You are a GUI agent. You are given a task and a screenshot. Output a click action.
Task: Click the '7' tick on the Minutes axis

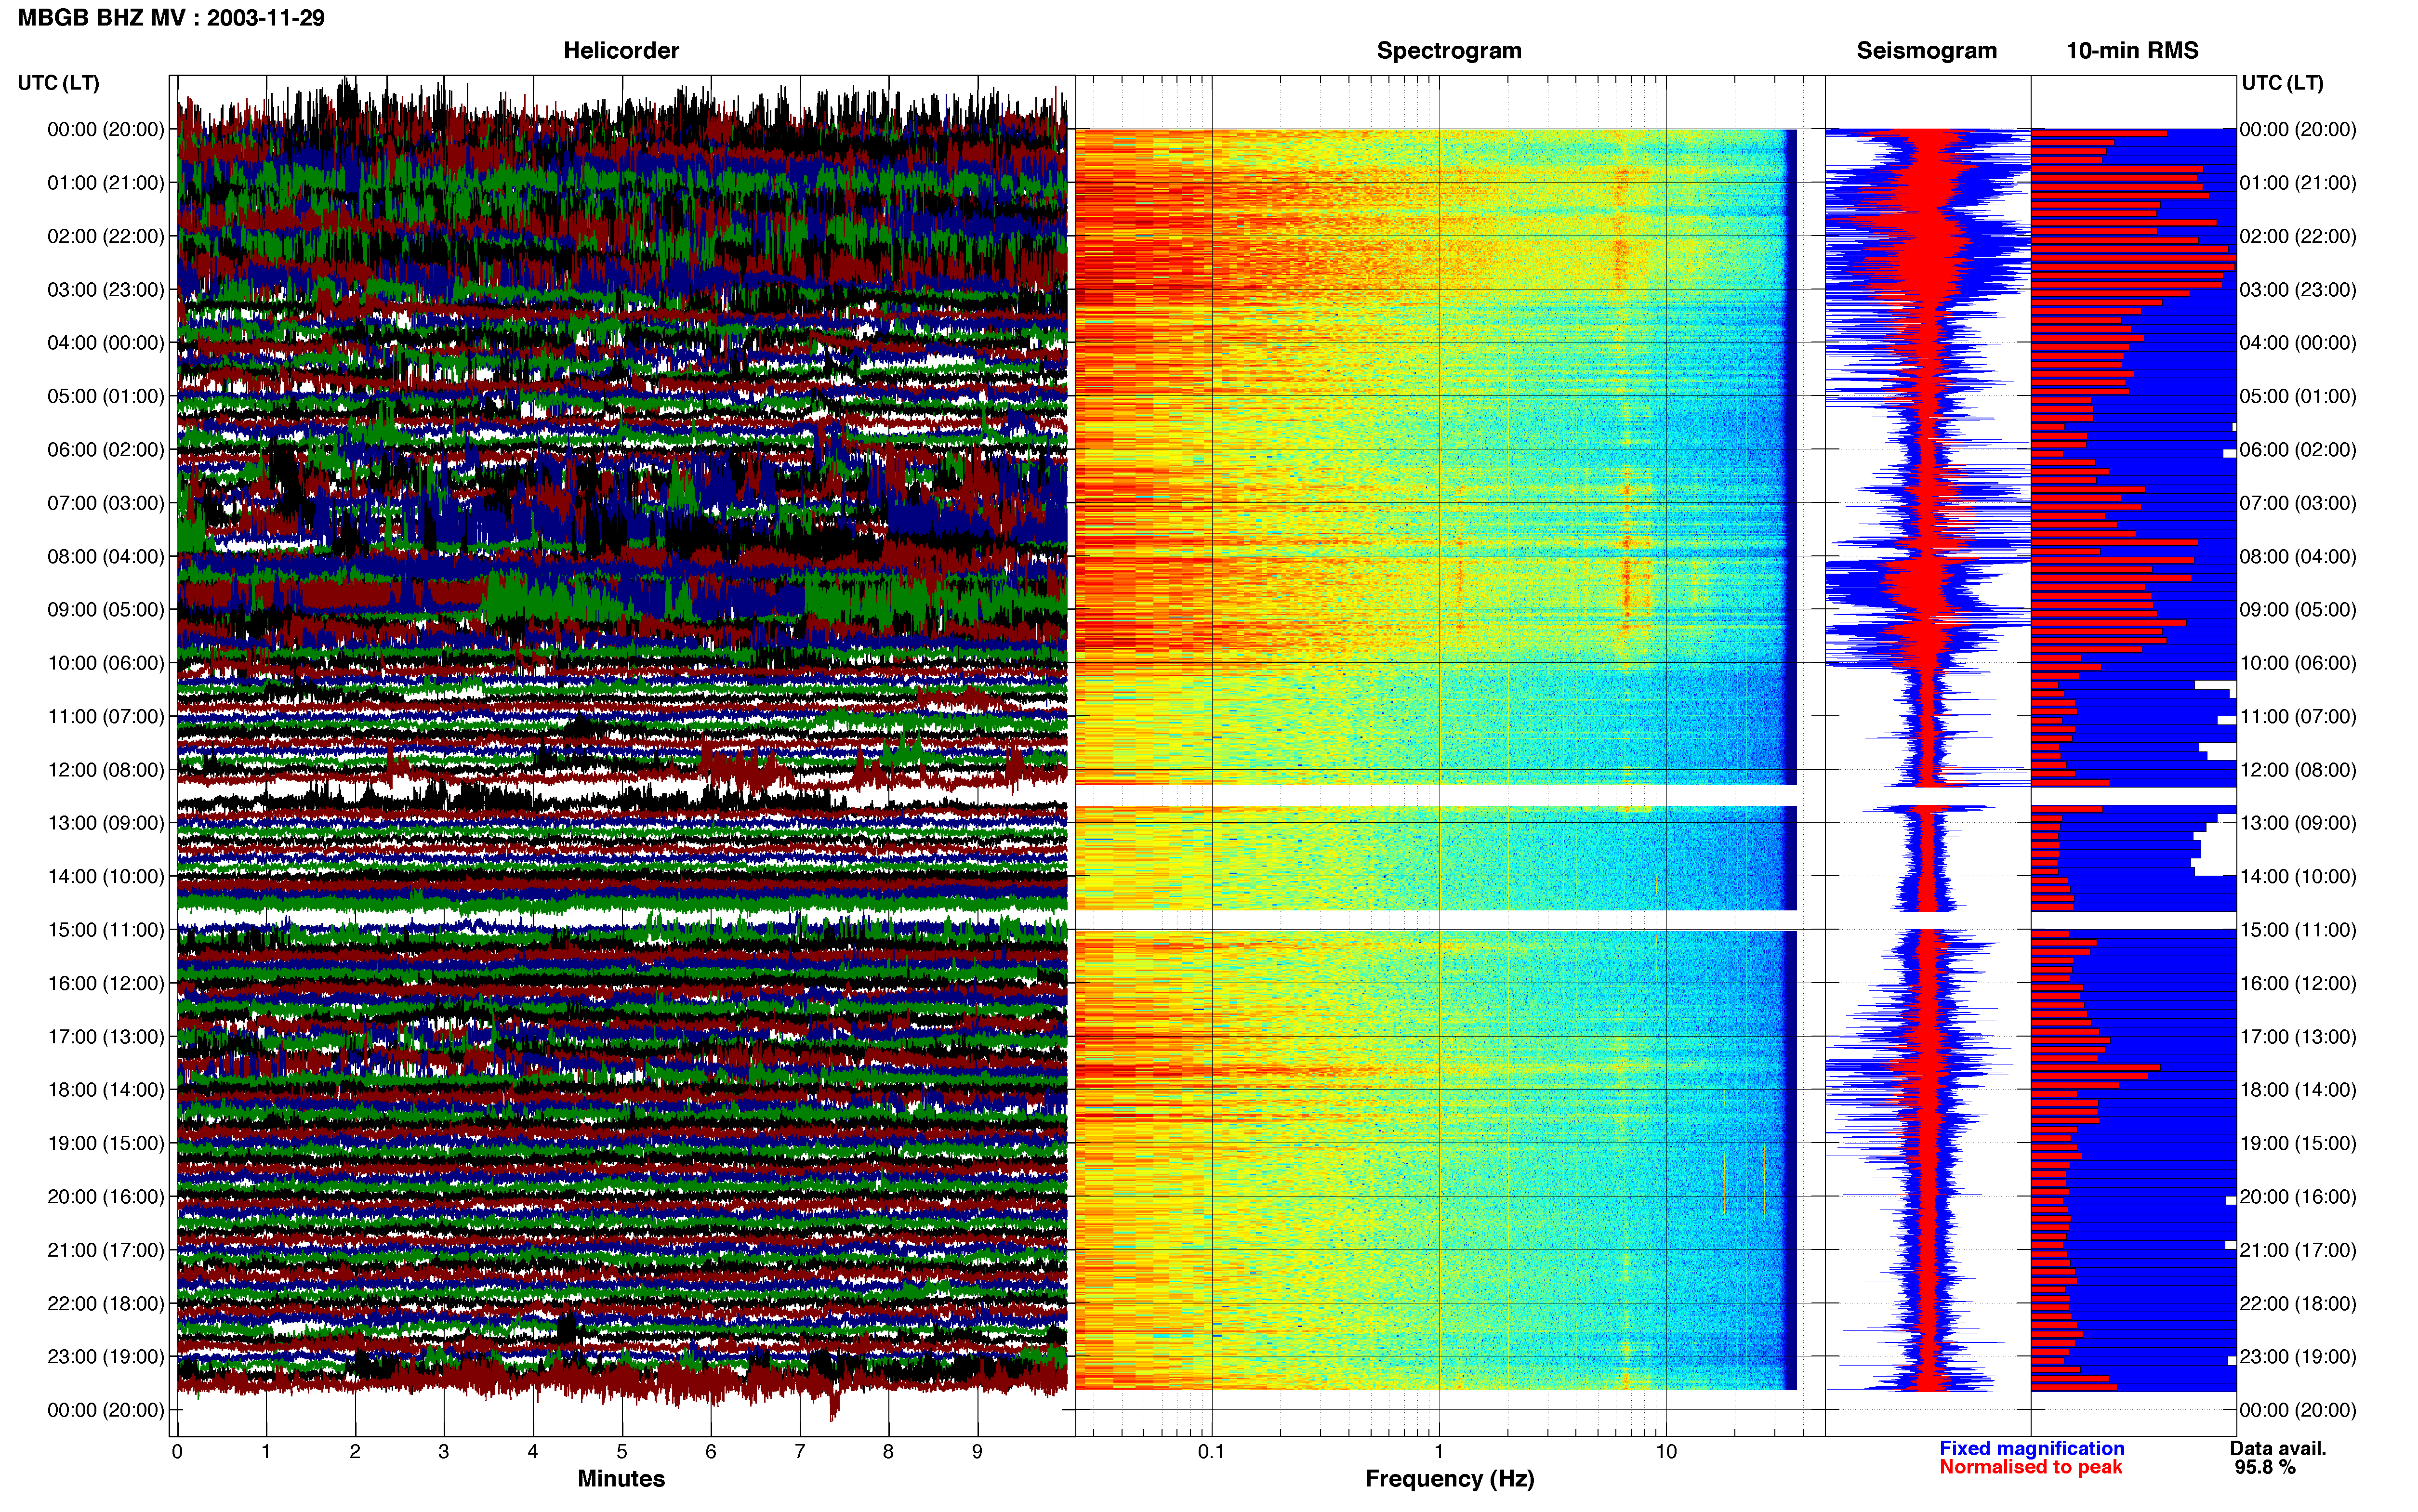(x=800, y=1452)
